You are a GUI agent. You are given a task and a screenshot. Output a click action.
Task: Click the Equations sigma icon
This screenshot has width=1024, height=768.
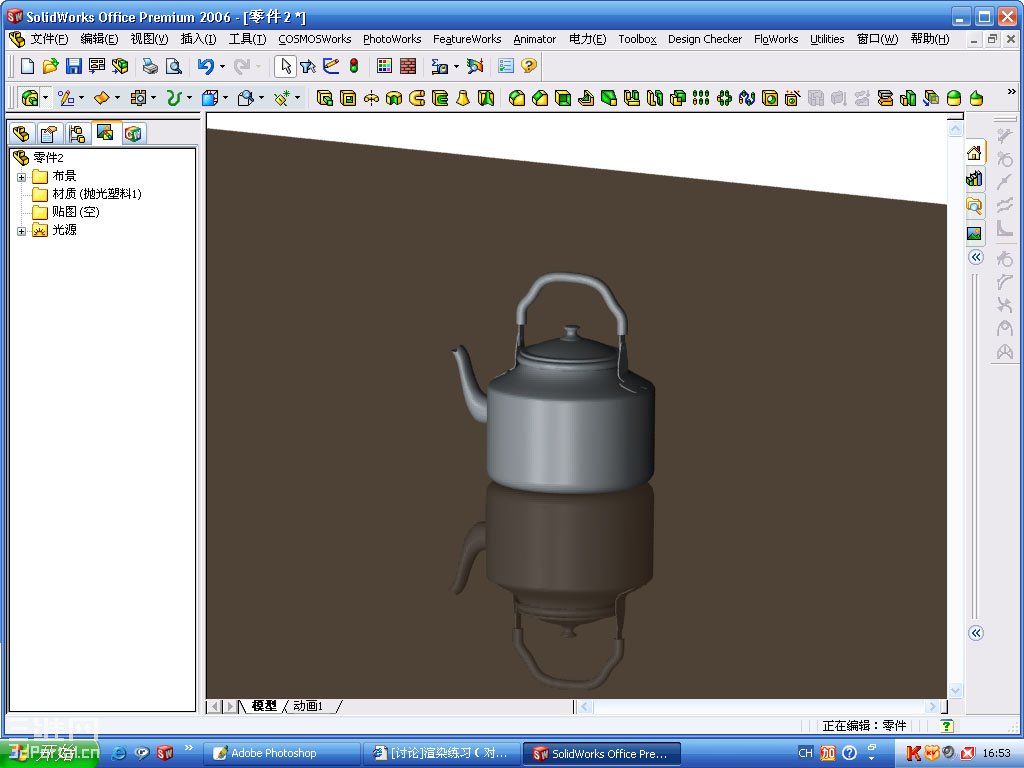pos(440,66)
